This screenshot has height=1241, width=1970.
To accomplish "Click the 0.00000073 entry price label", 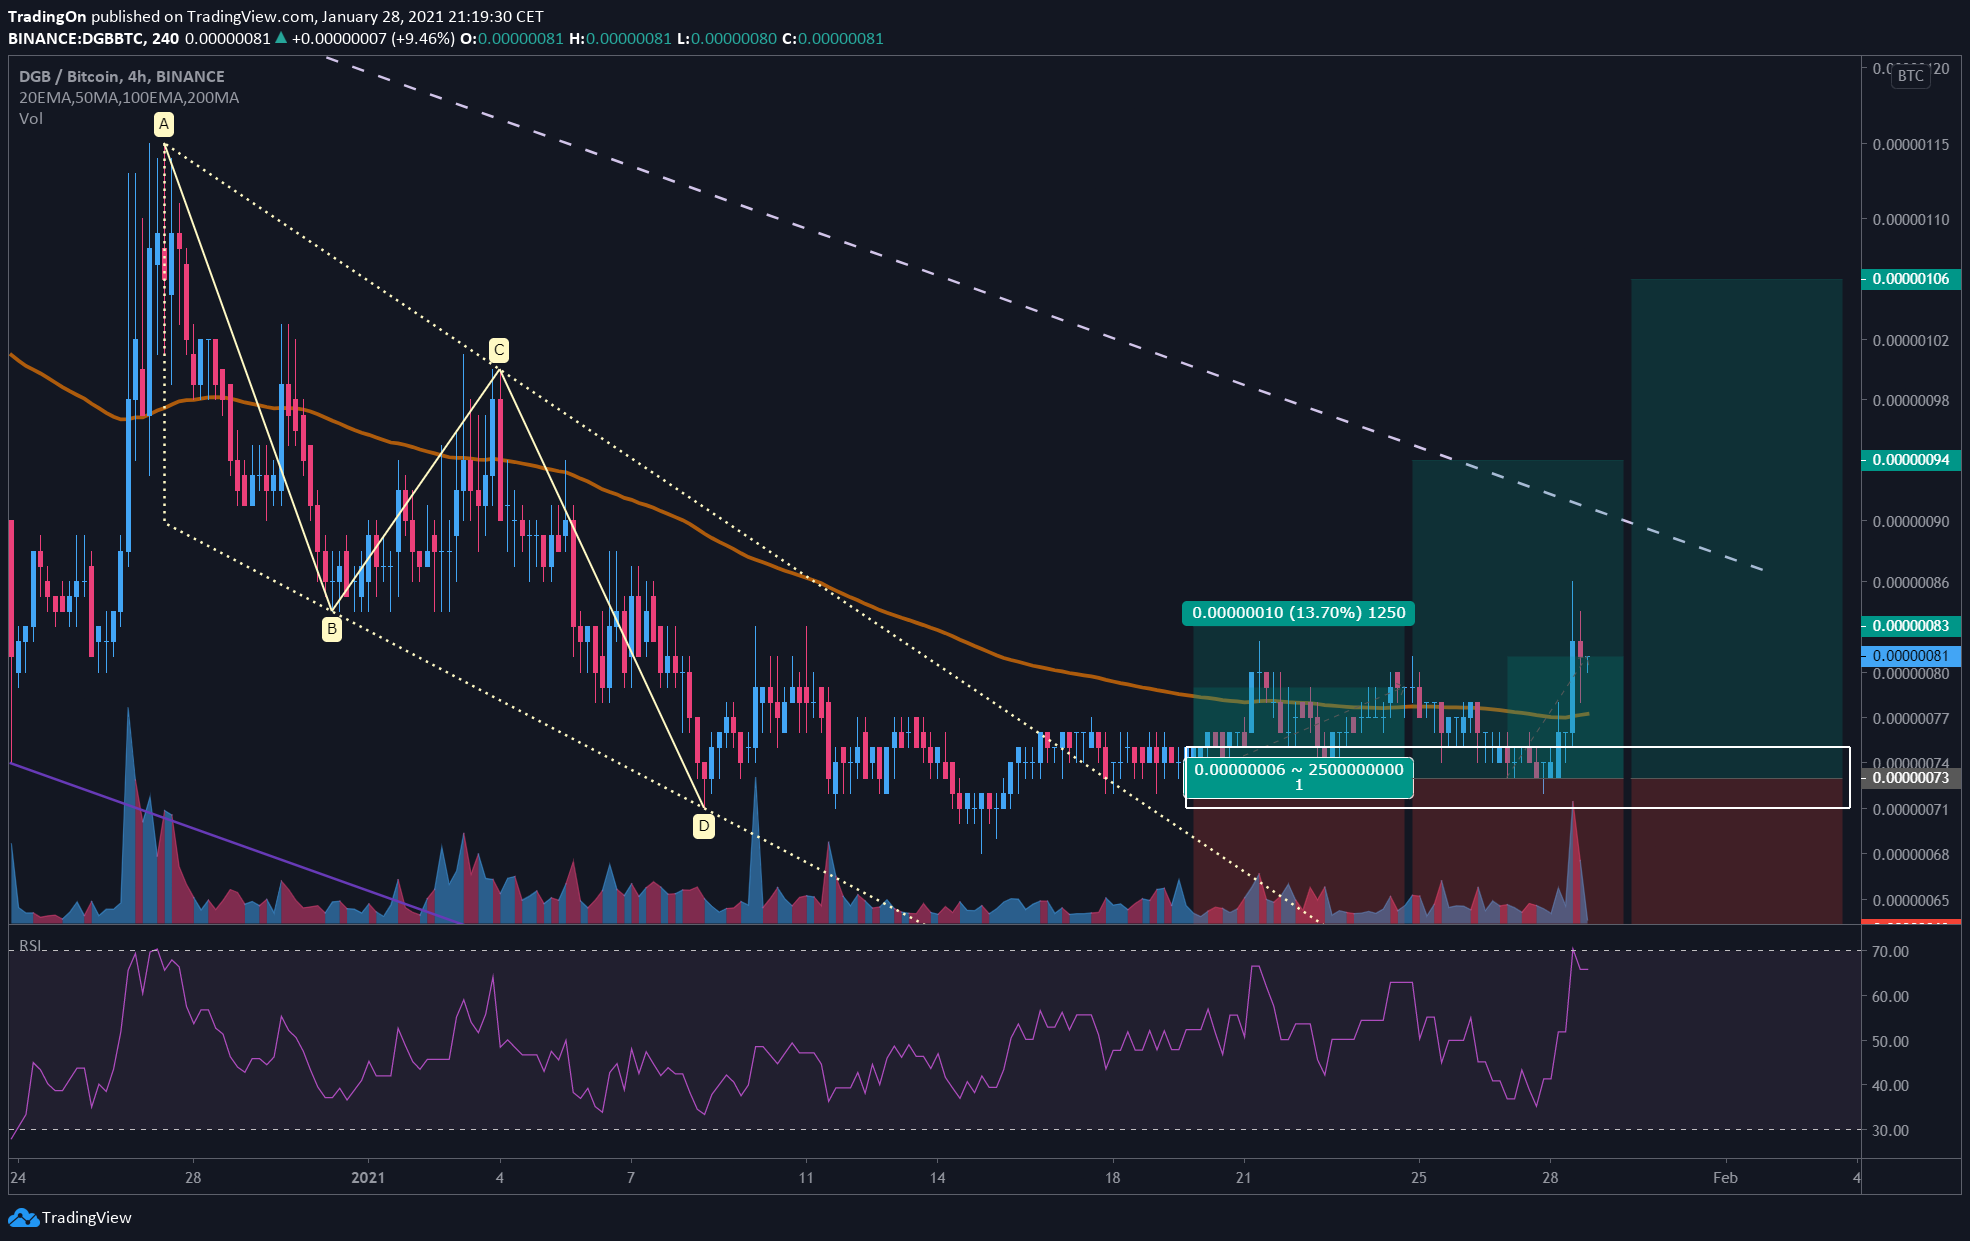I will [x=1911, y=778].
